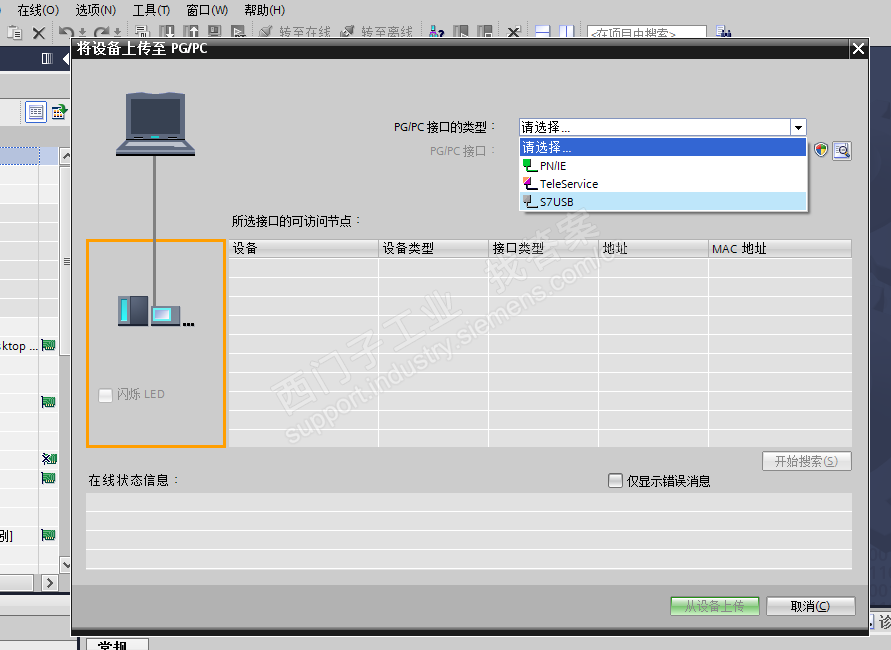Open the 在线(O) menu
This screenshot has height=650, width=891.
click(38, 10)
